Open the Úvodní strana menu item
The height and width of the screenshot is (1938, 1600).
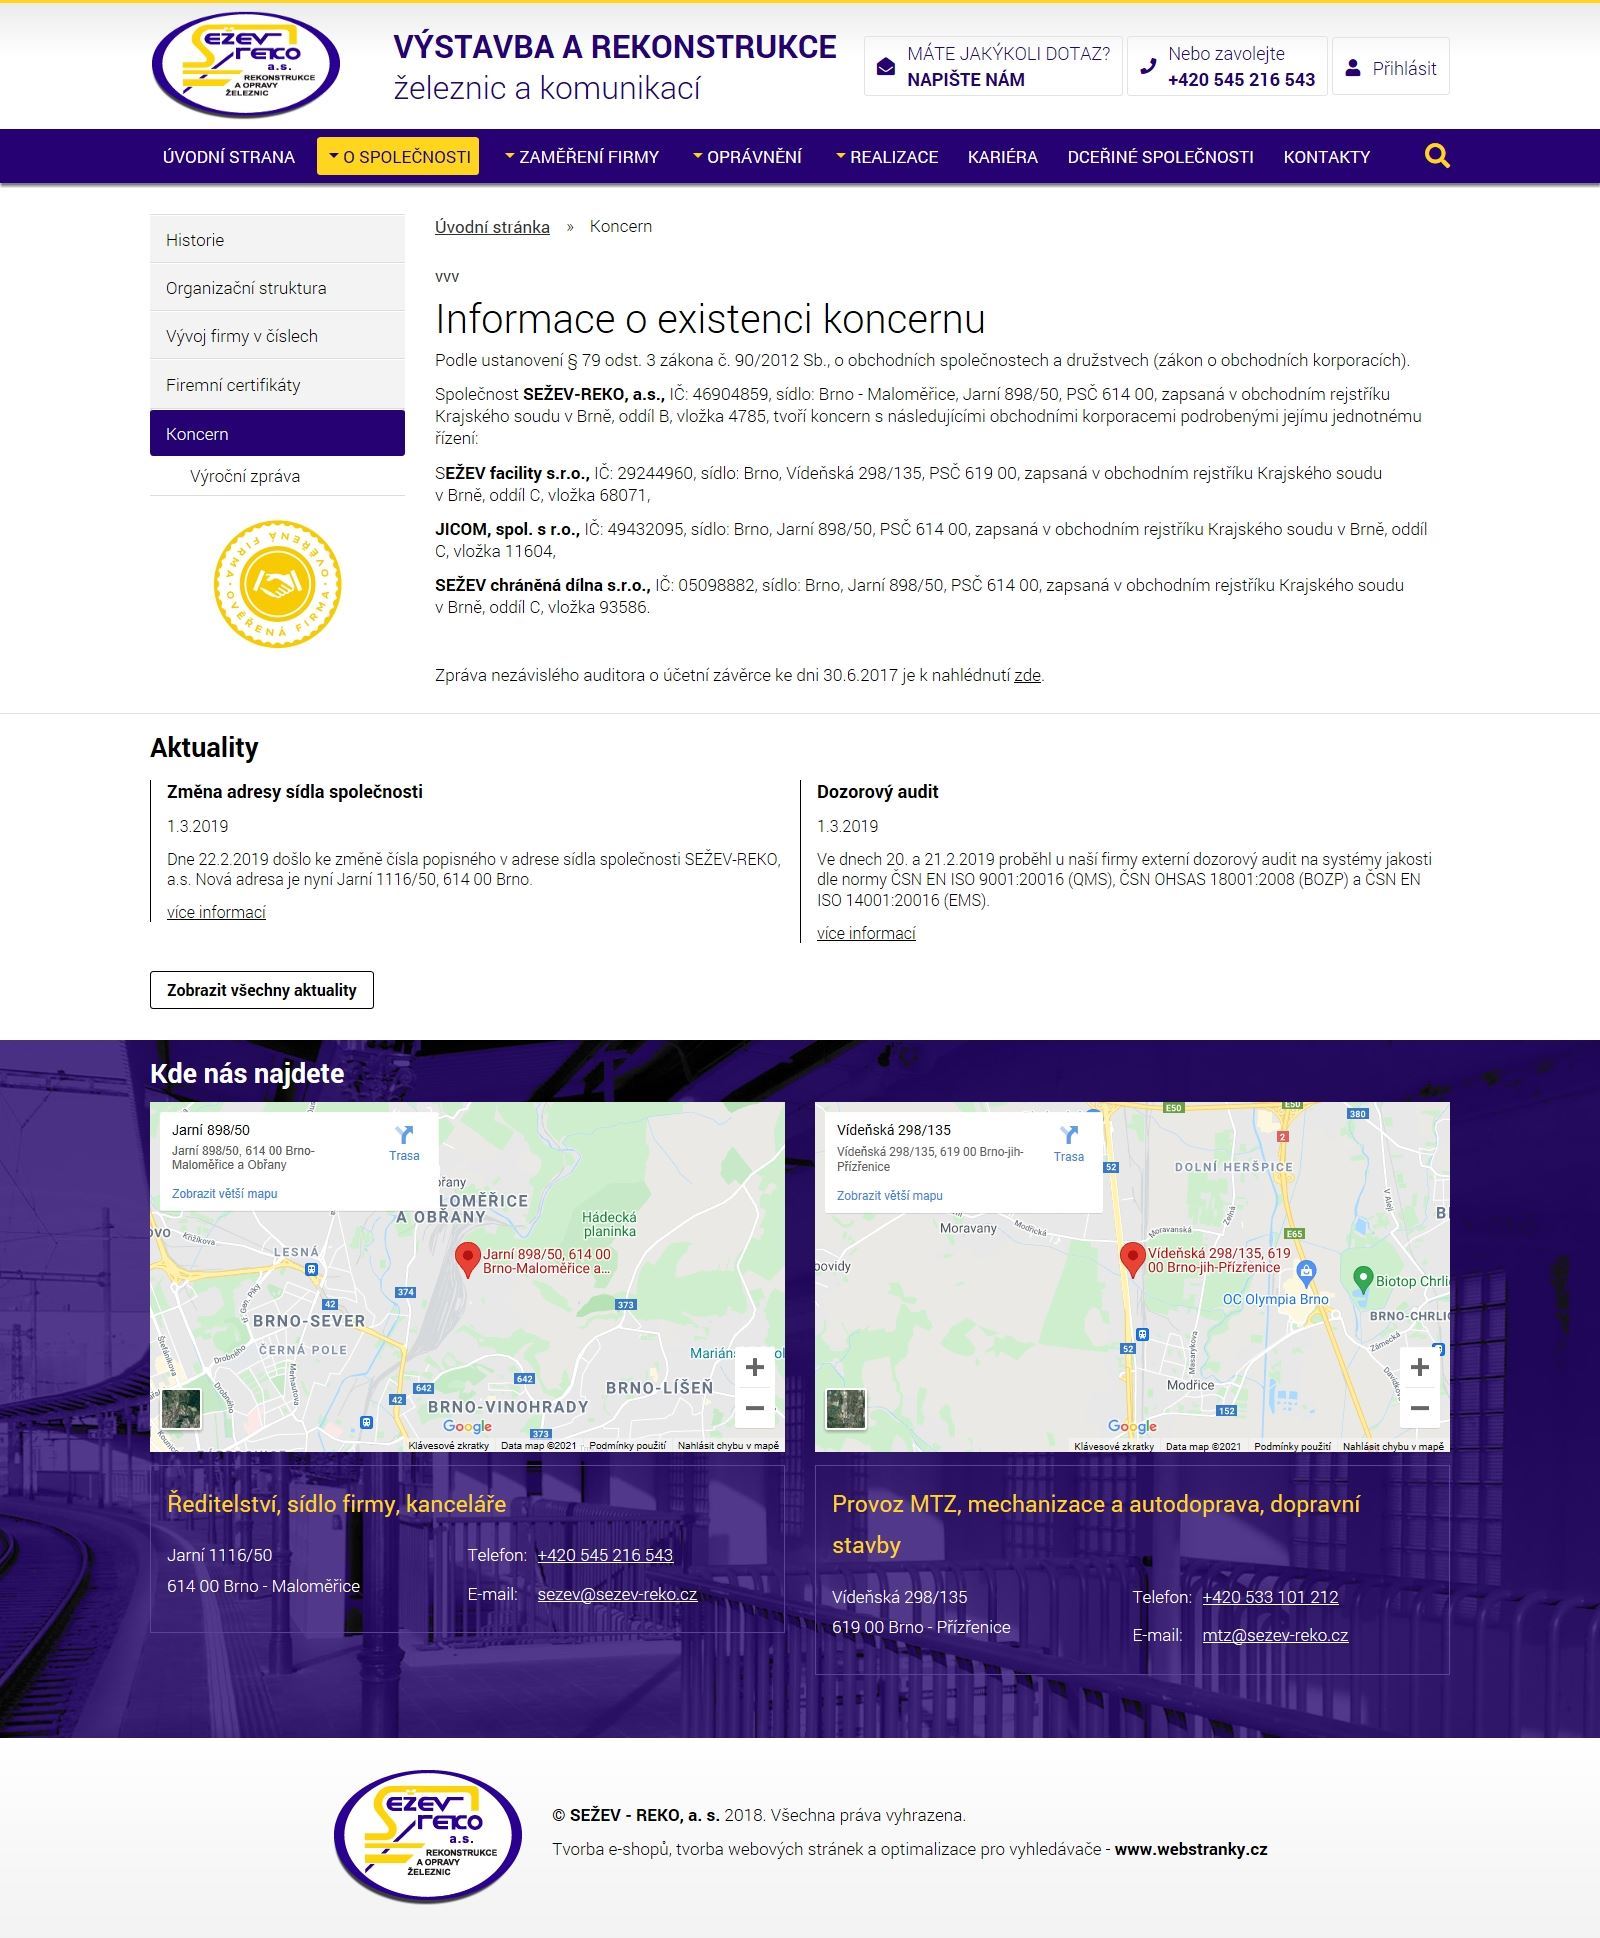pos(229,156)
